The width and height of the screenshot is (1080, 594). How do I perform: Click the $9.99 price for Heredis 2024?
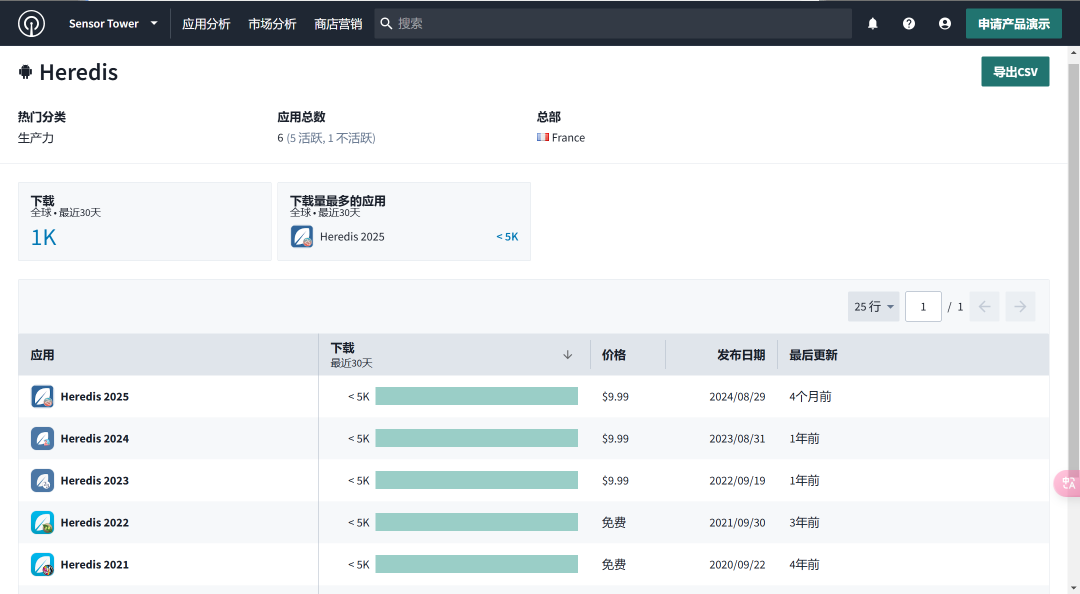(615, 439)
